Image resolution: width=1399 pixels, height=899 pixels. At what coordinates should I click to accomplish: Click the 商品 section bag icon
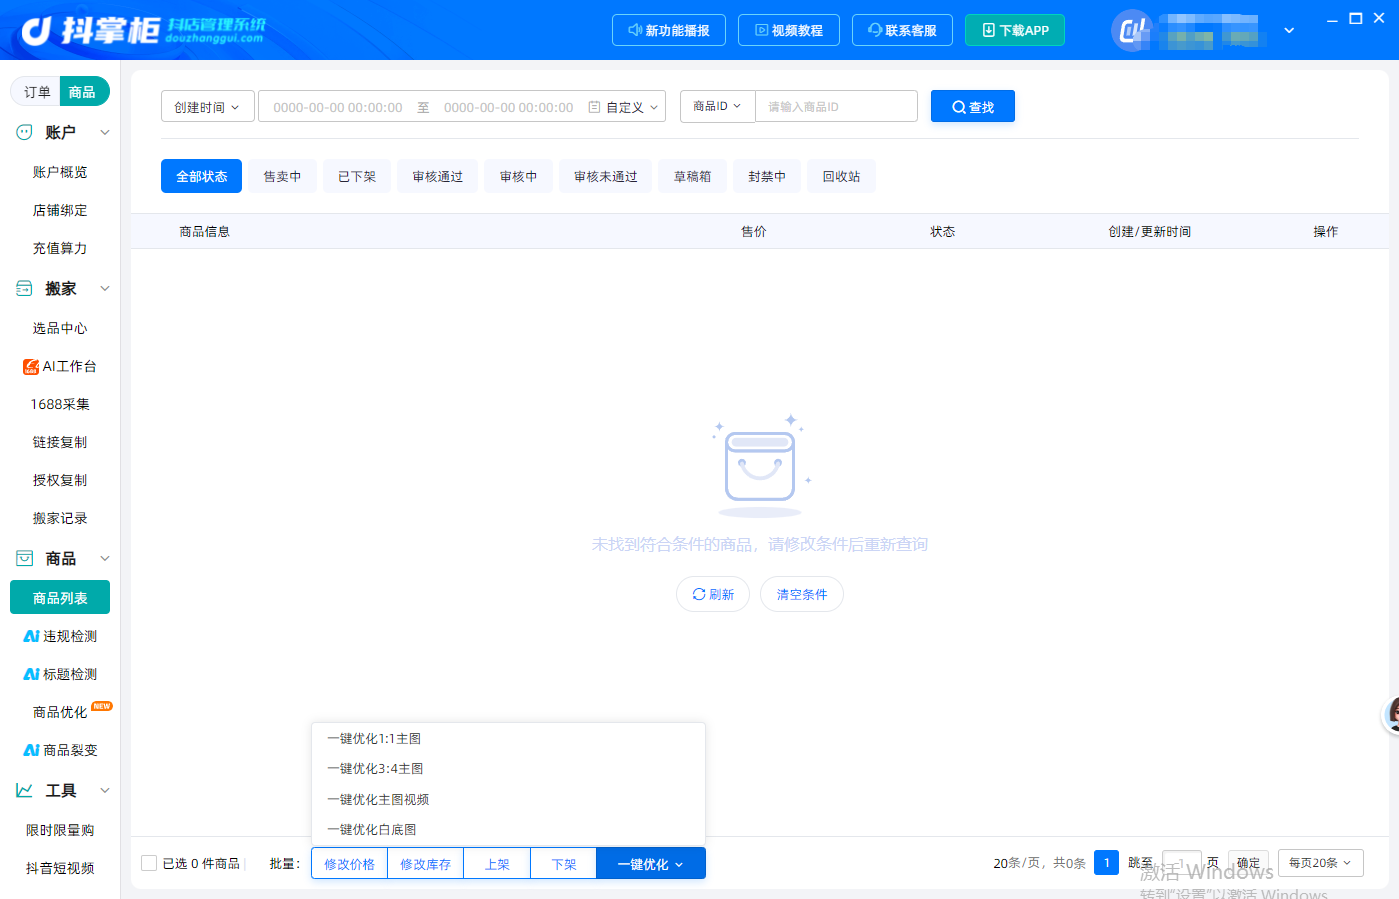(25, 558)
